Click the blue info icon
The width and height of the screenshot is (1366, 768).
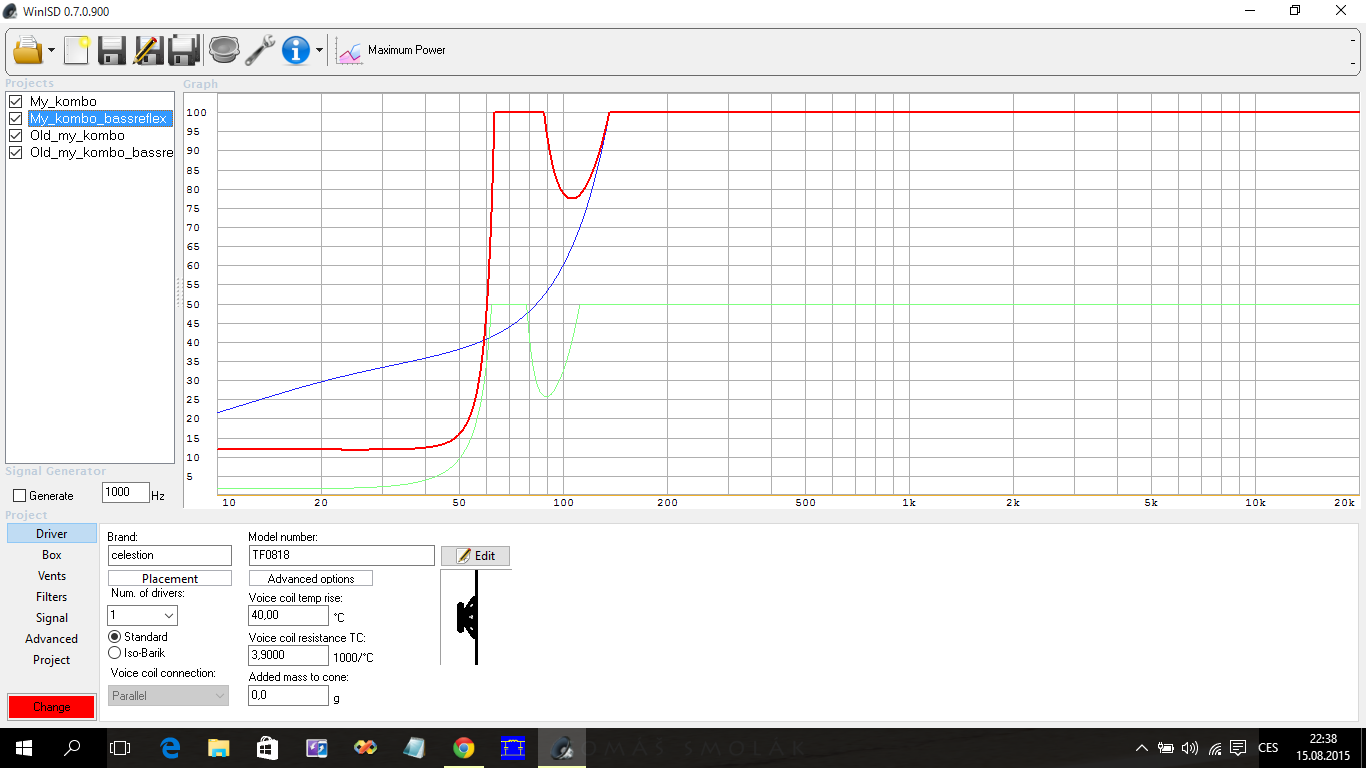(296, 50)
